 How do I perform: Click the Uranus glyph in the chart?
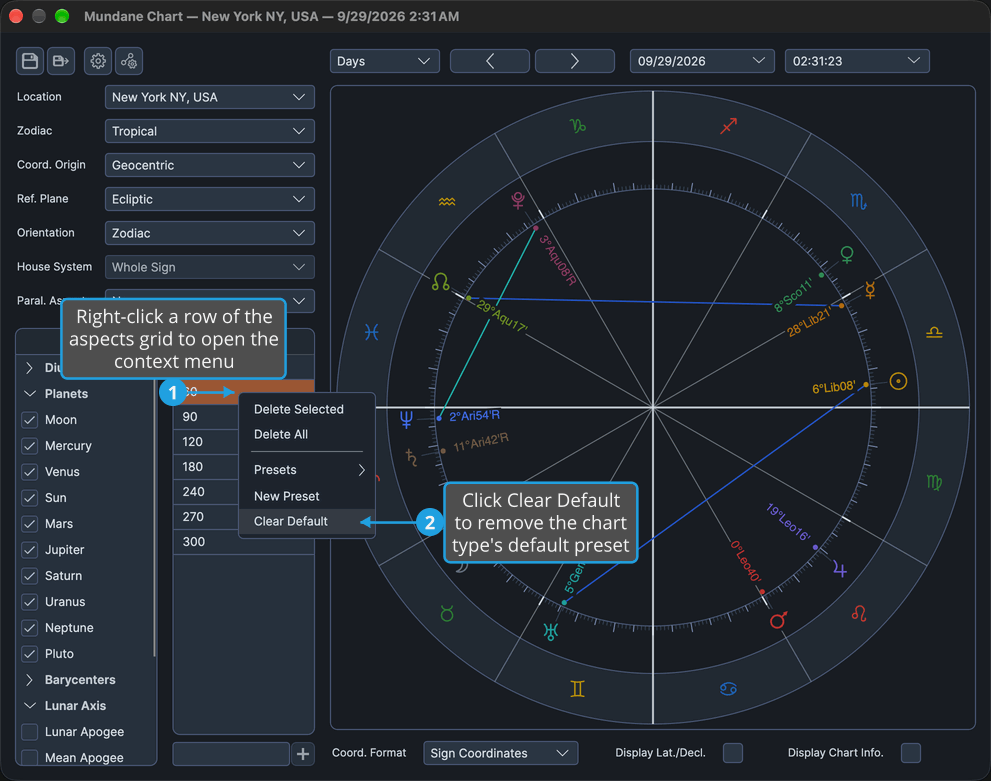pos(550,631)
